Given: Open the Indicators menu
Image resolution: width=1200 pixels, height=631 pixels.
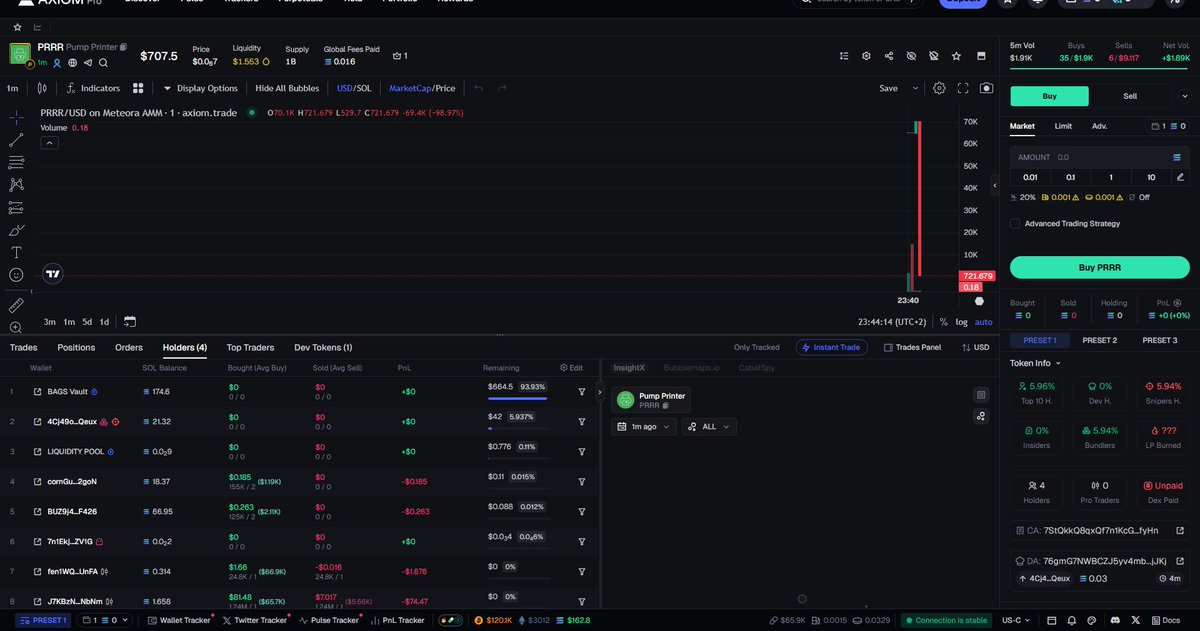Looking at the screenshot, I should coord(93,88).
